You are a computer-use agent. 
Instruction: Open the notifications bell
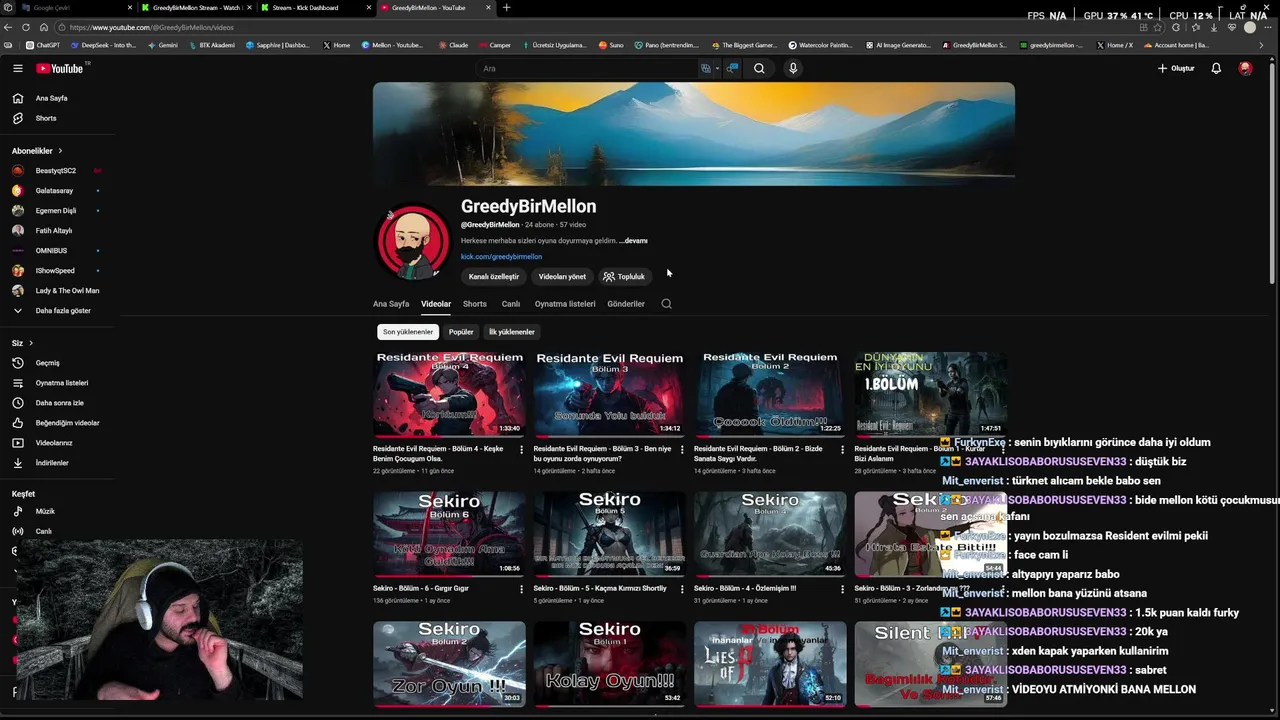(1216, 68)
